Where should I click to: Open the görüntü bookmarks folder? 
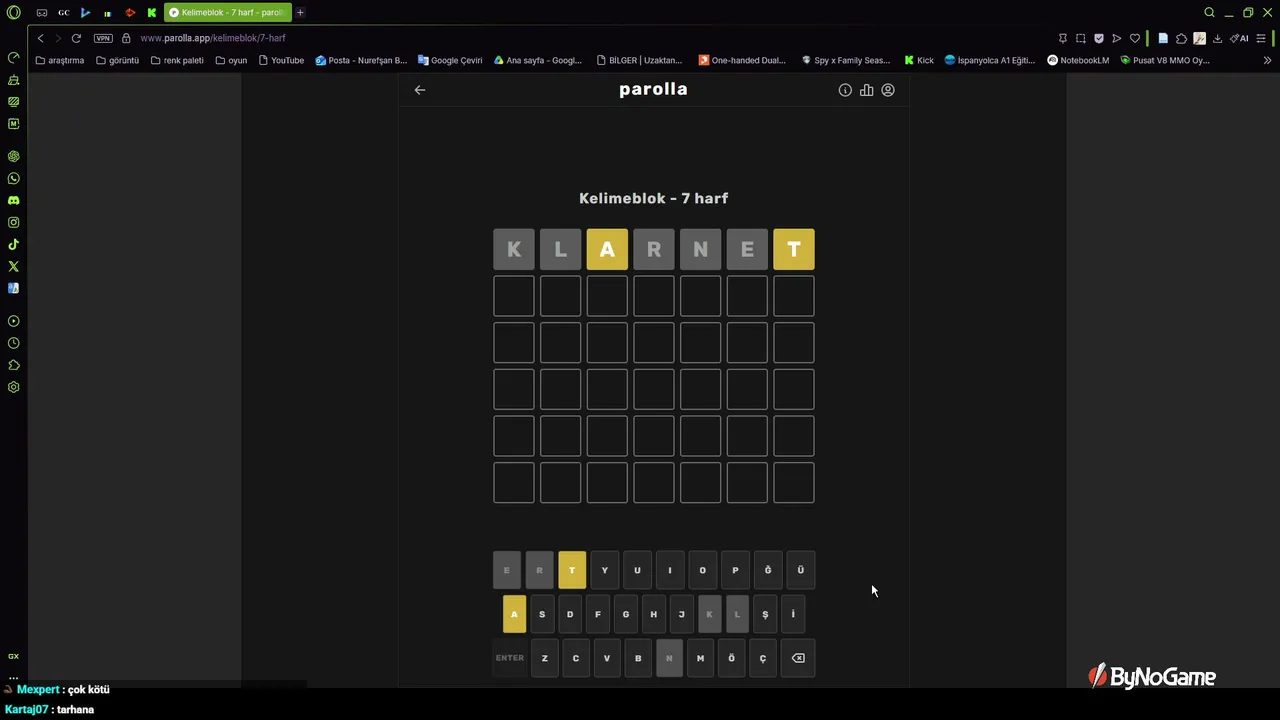click(x=117, y=60)
